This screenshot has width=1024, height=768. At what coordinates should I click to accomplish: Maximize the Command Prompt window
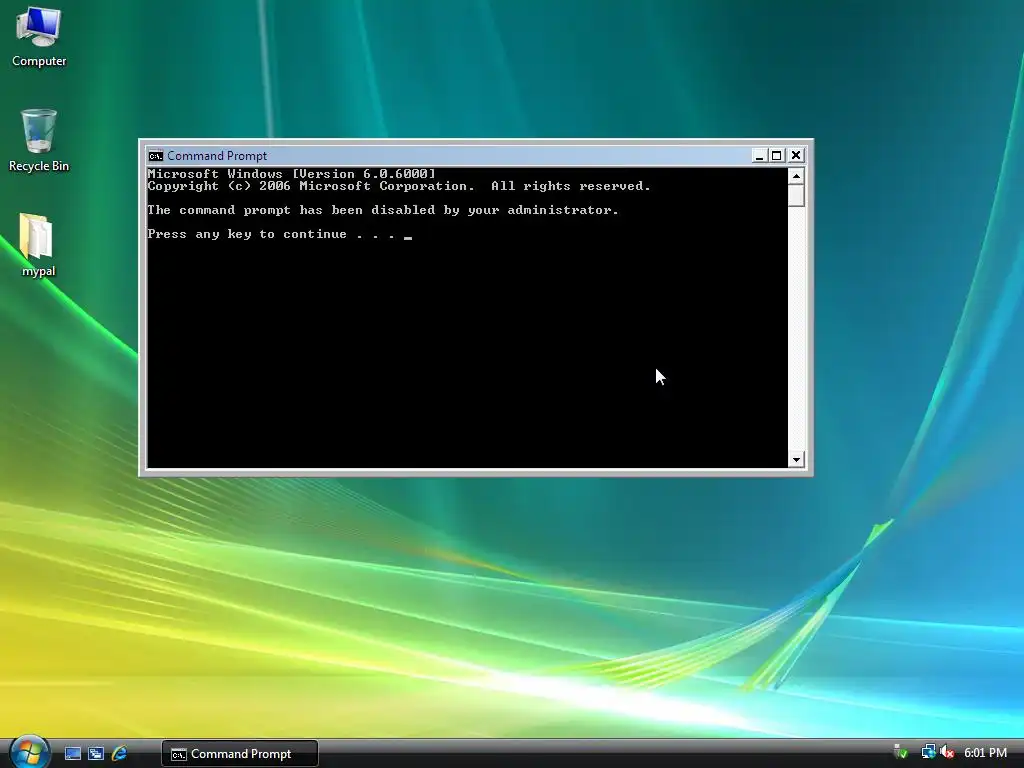[x=776, y=155]
